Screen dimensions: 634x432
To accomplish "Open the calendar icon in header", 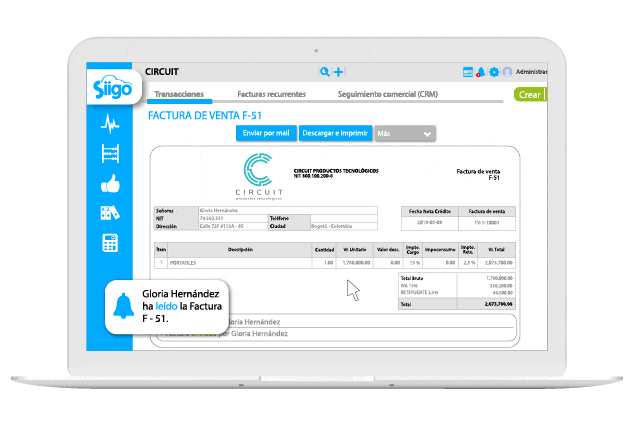I will pos(468,72).
